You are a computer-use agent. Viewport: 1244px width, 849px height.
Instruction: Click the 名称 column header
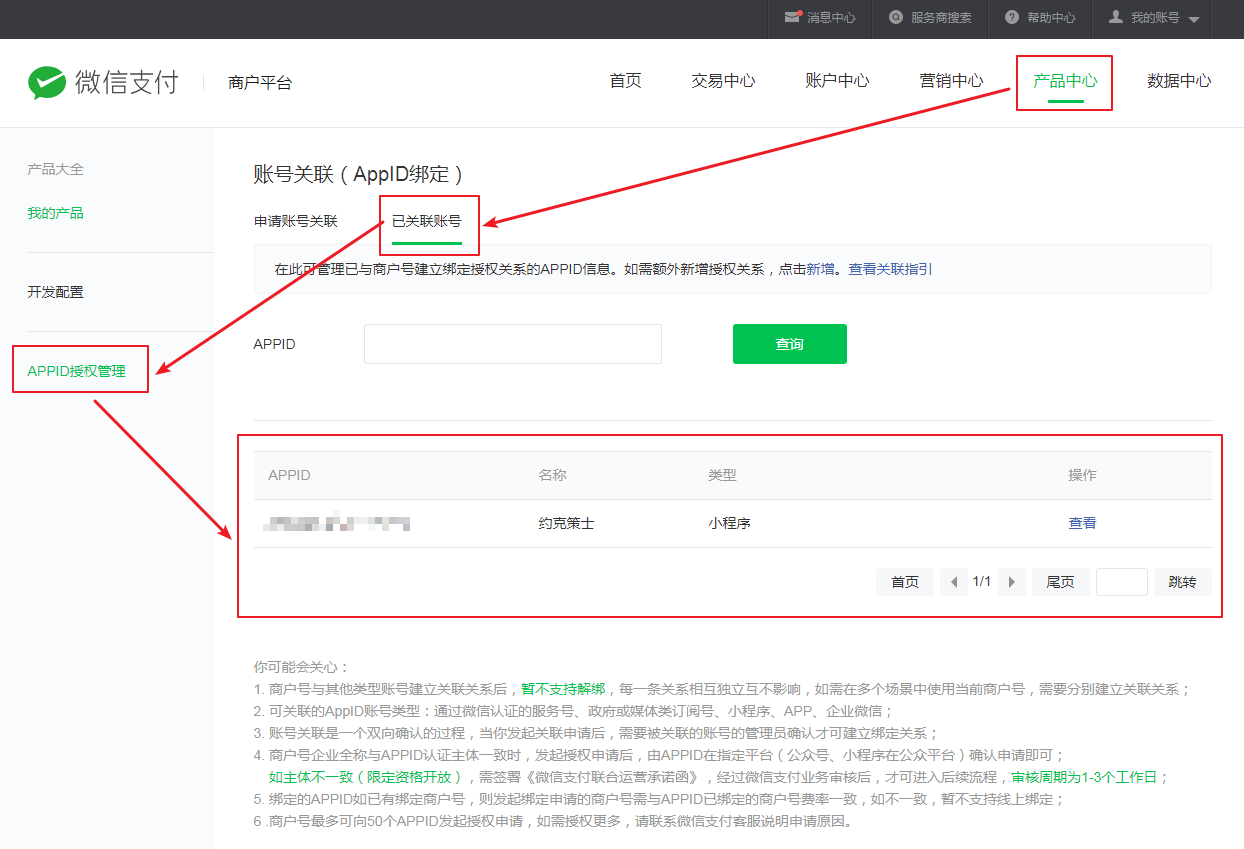(x=552, y=475)
